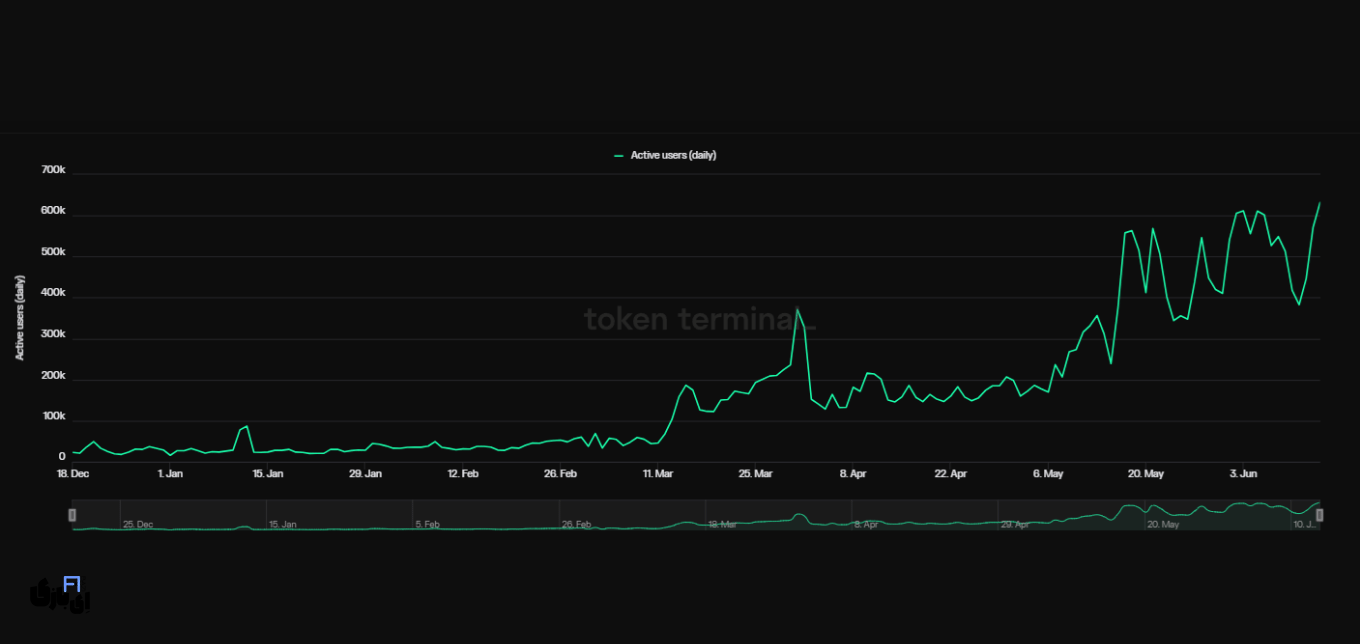
Task: Click the 29. Jan x-axis label
Action: click(366, 473)
